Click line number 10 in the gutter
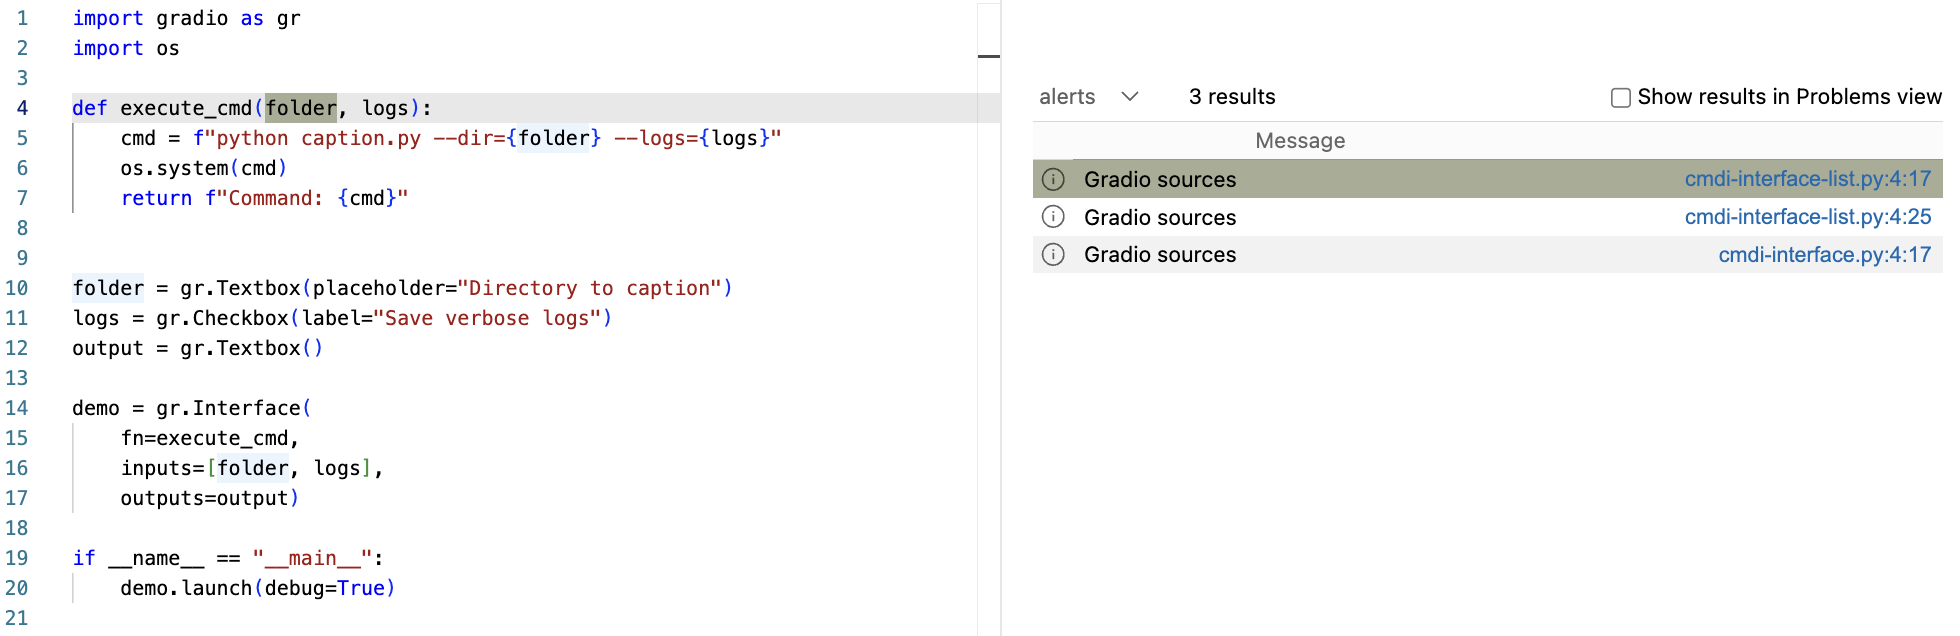 17,288
